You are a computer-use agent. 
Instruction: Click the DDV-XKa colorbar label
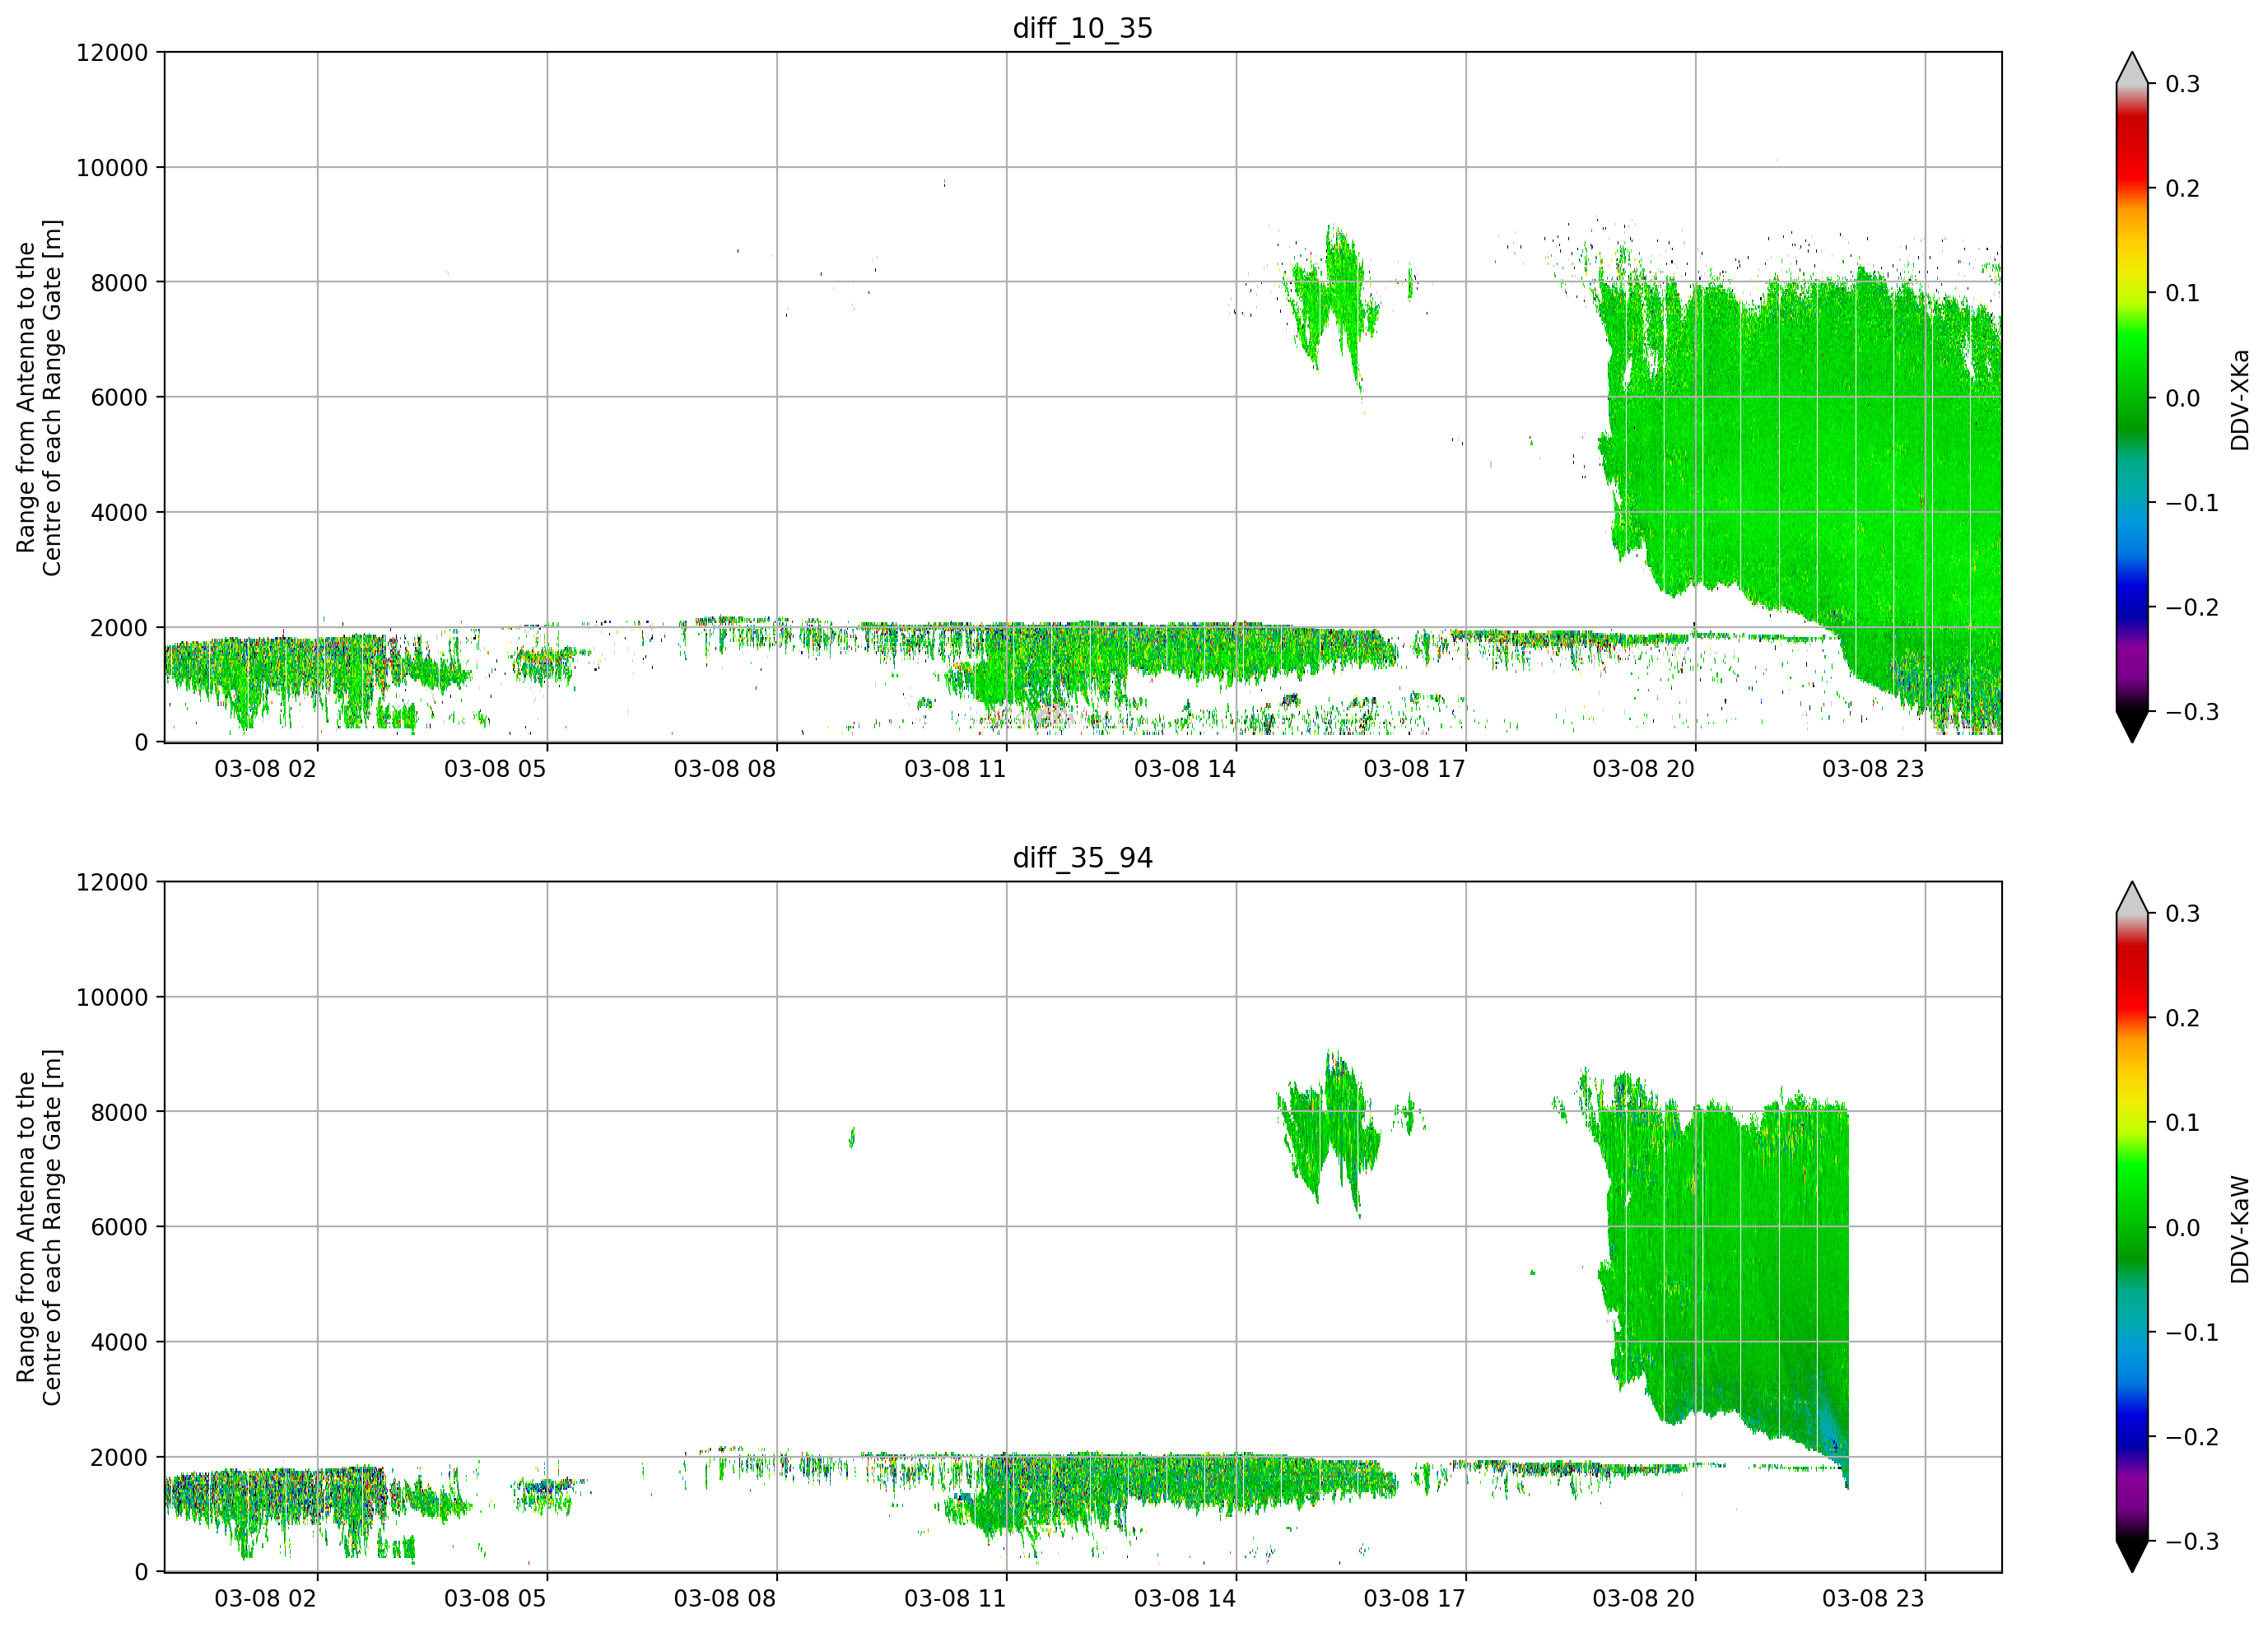click(2240, 399)
